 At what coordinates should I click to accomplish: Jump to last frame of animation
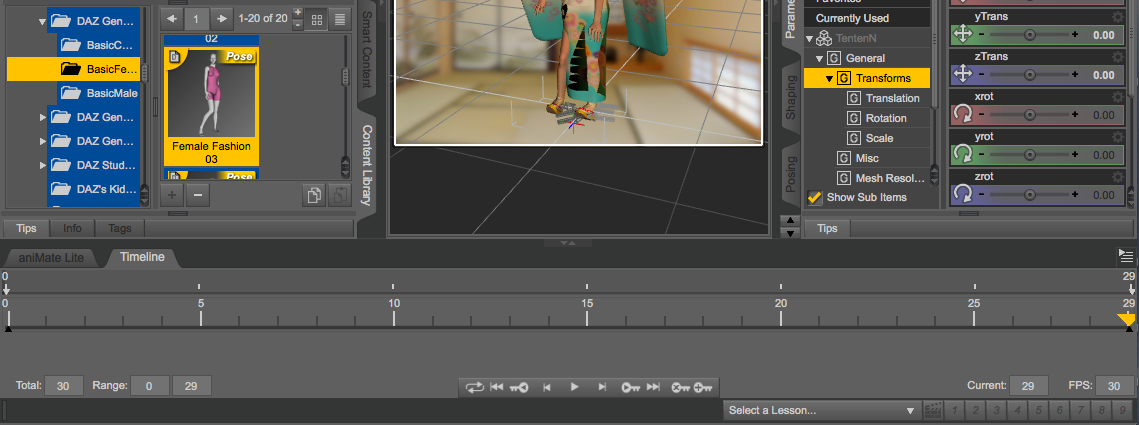pyautogui.click(x=653, y=387)
